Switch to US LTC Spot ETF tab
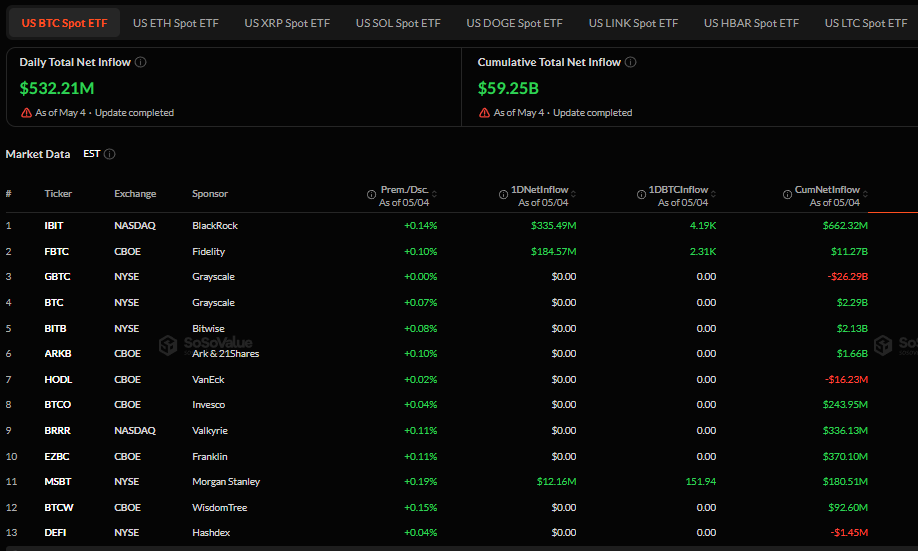This screenshot has height=551, width=918. [866, 23]
